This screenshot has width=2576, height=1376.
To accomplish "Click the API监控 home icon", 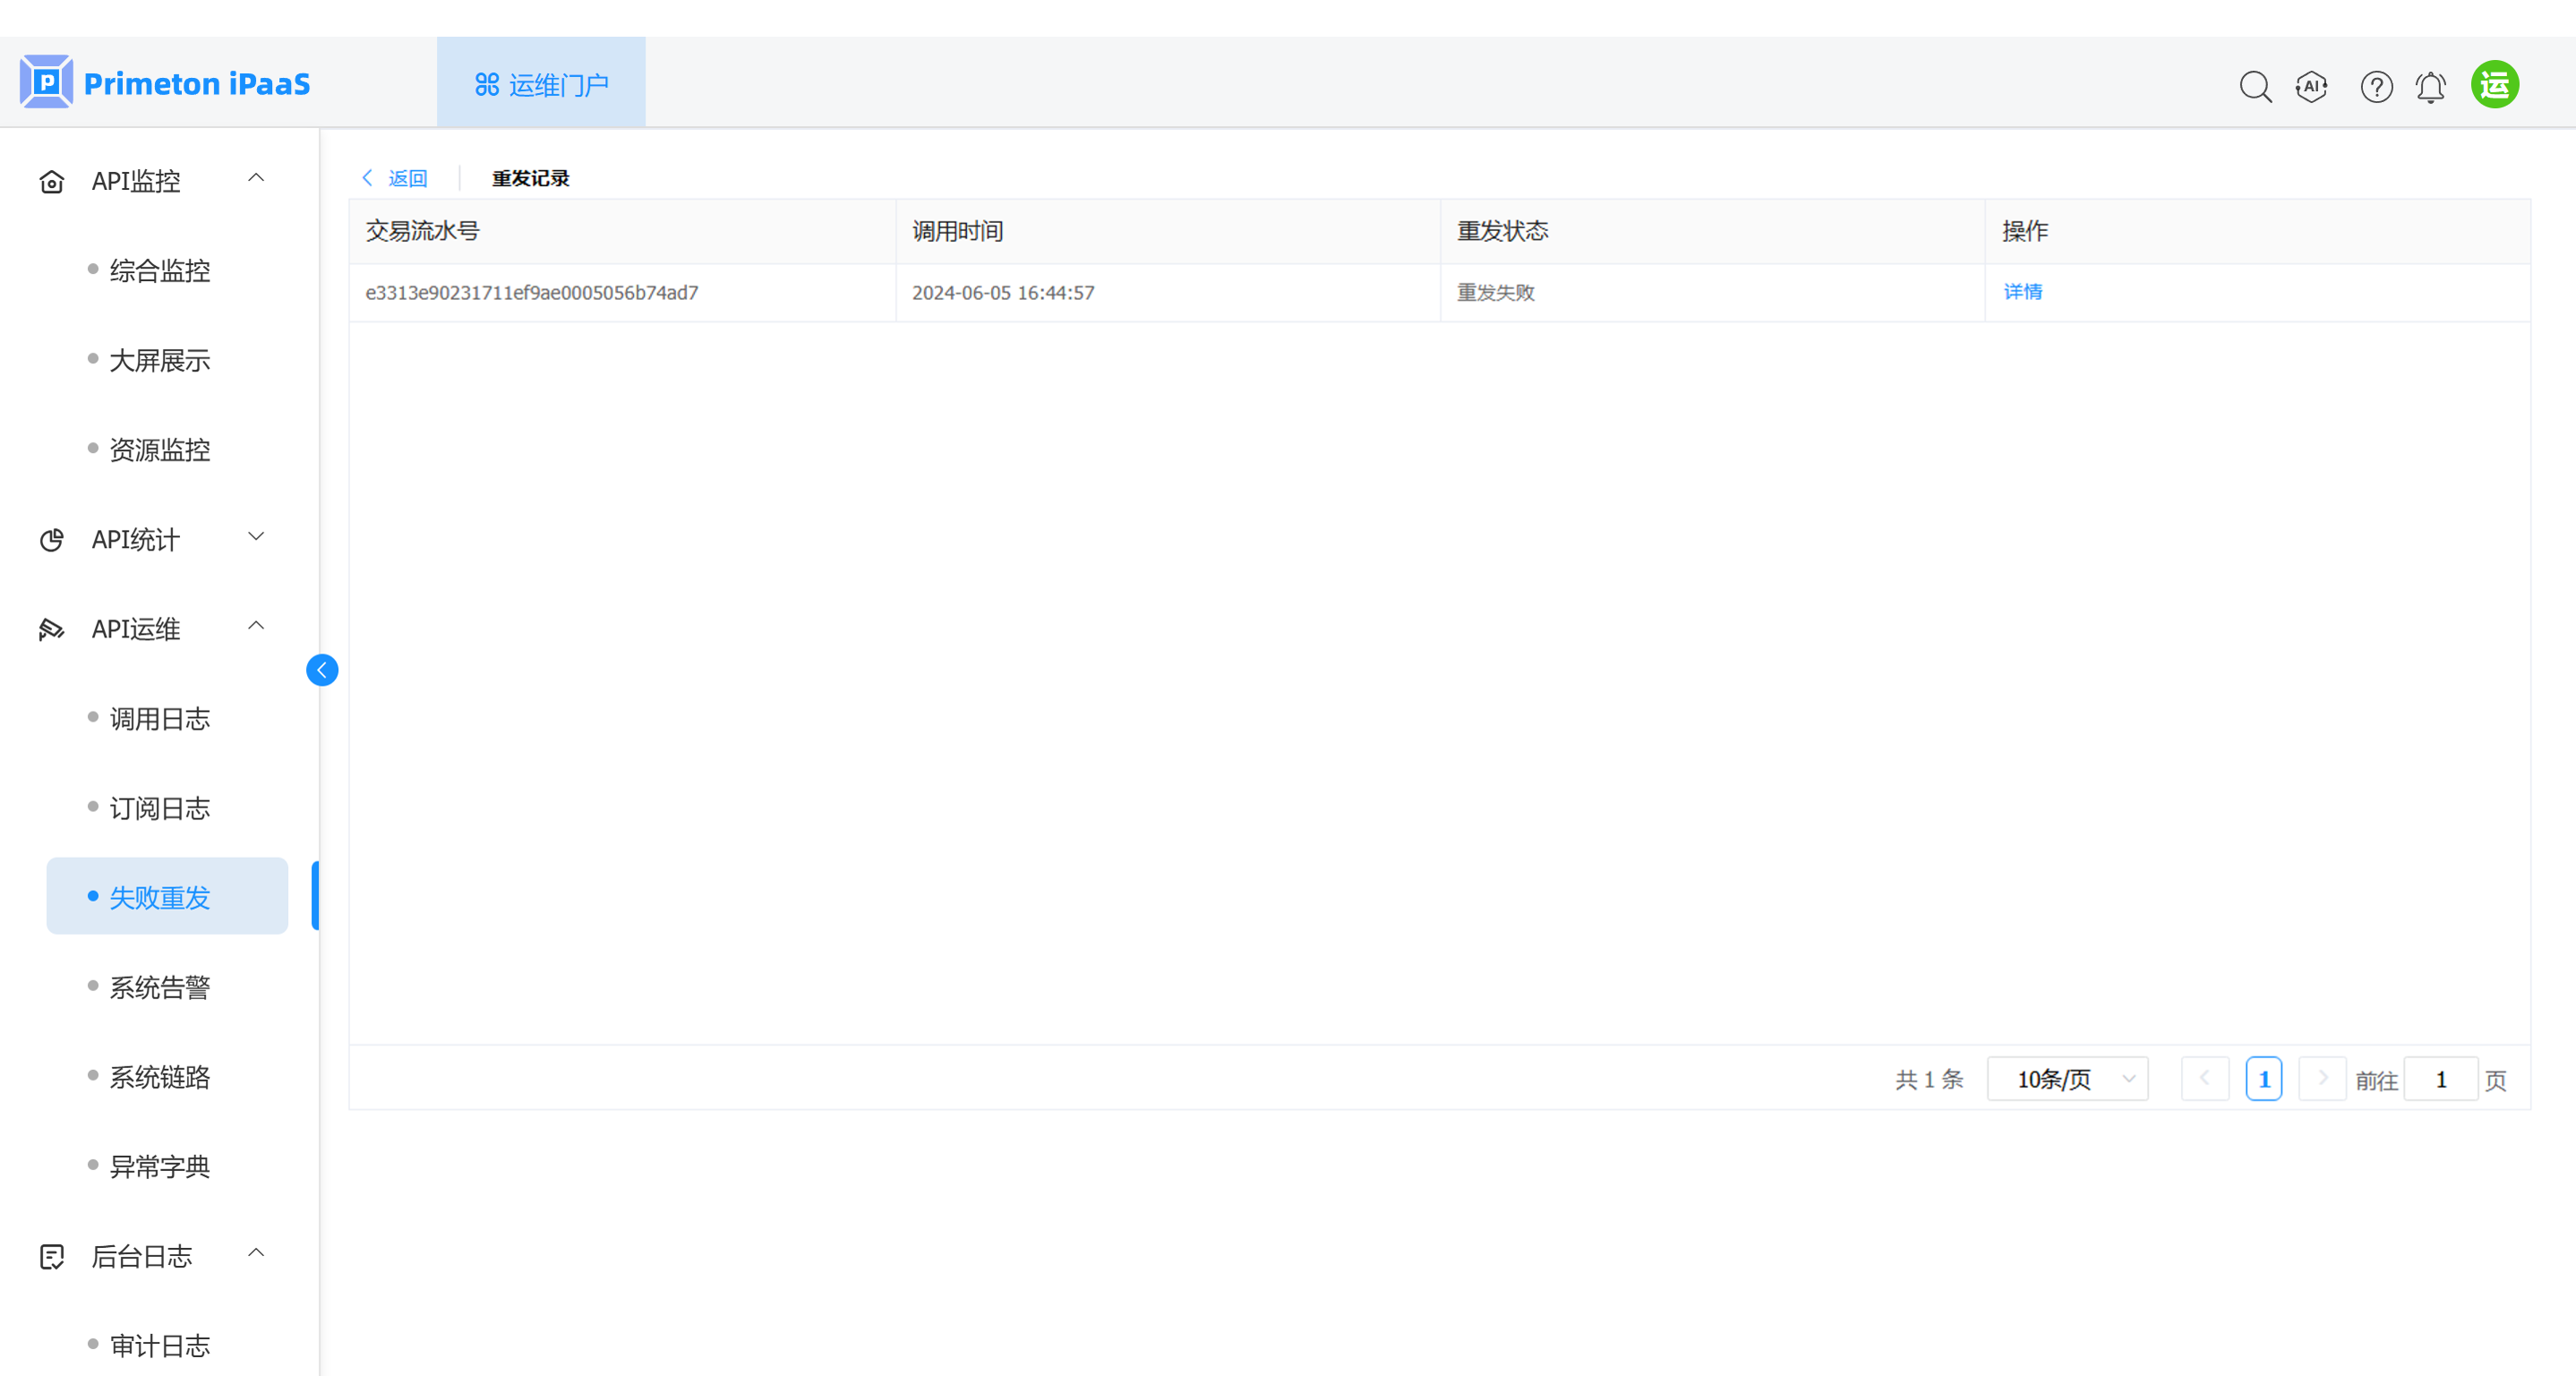I will (x=52, y=181).
